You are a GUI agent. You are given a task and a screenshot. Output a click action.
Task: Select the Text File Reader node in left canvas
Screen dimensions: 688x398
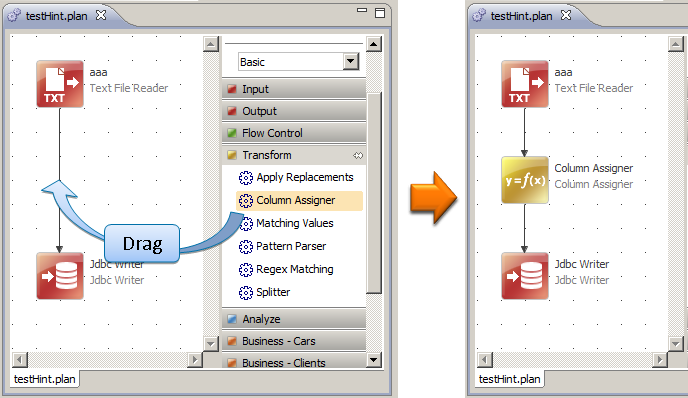pos(60,84)
